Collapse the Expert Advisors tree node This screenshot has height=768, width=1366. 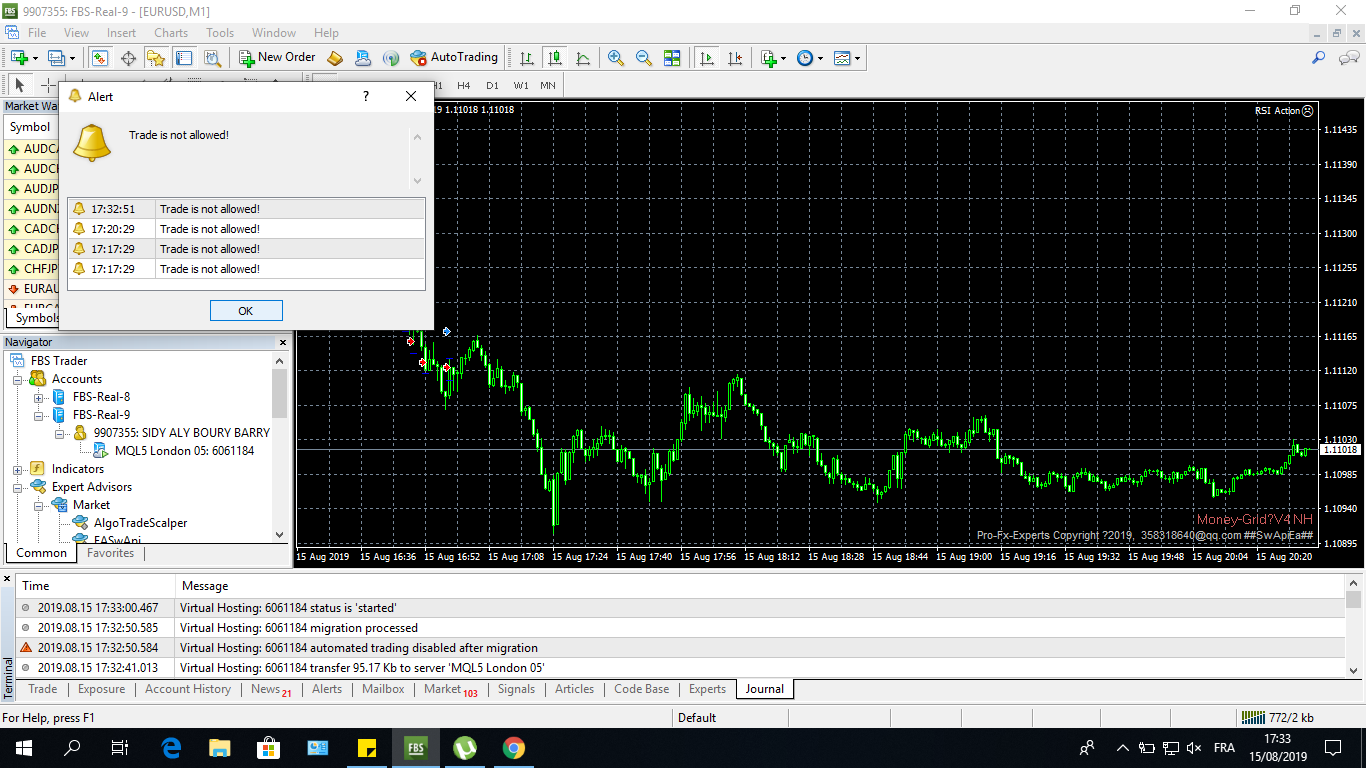[x=17, y=487]
